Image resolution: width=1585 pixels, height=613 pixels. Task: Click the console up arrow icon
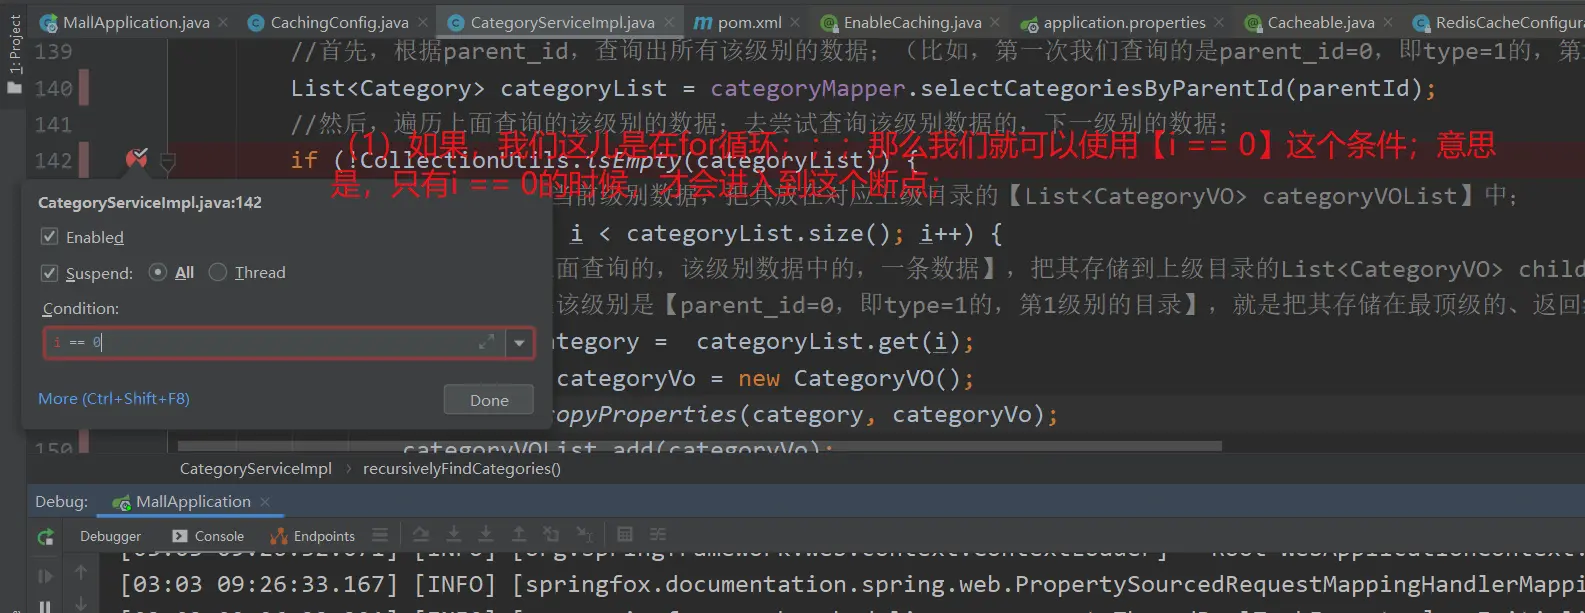(81, 572)
